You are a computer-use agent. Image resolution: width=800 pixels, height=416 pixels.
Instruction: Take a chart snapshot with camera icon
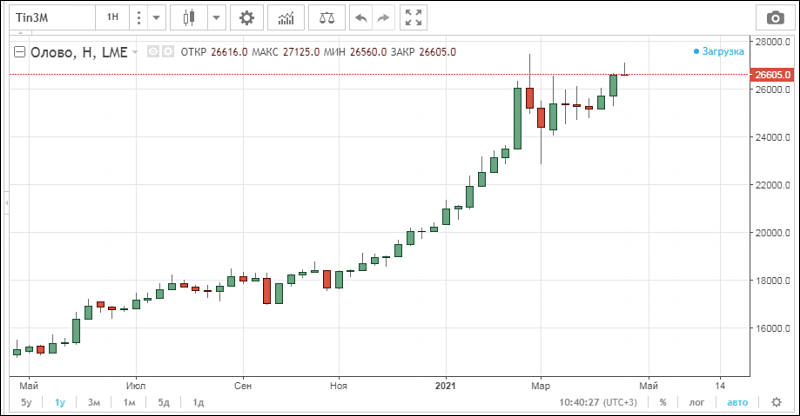(774, 18)
